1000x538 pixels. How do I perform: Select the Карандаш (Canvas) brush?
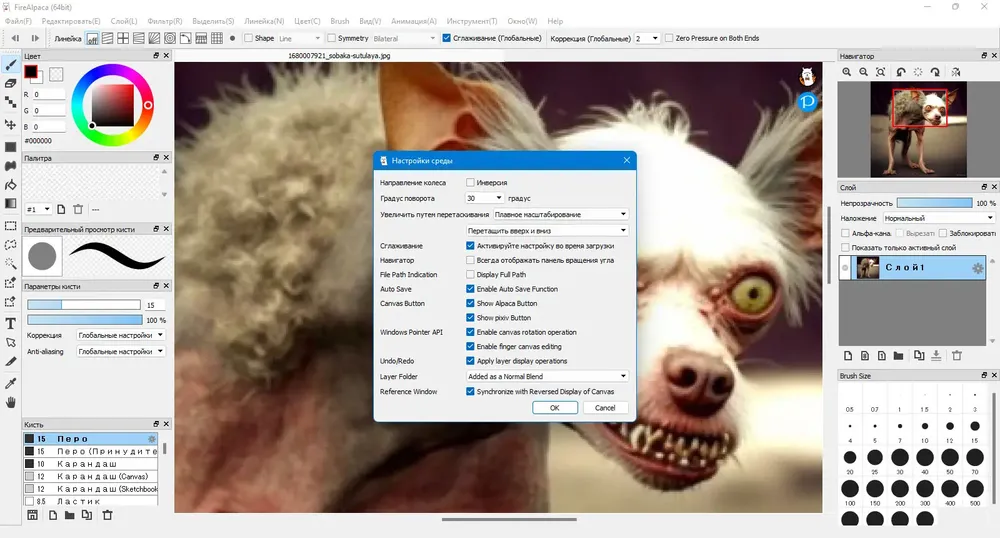tap(91, 476)
